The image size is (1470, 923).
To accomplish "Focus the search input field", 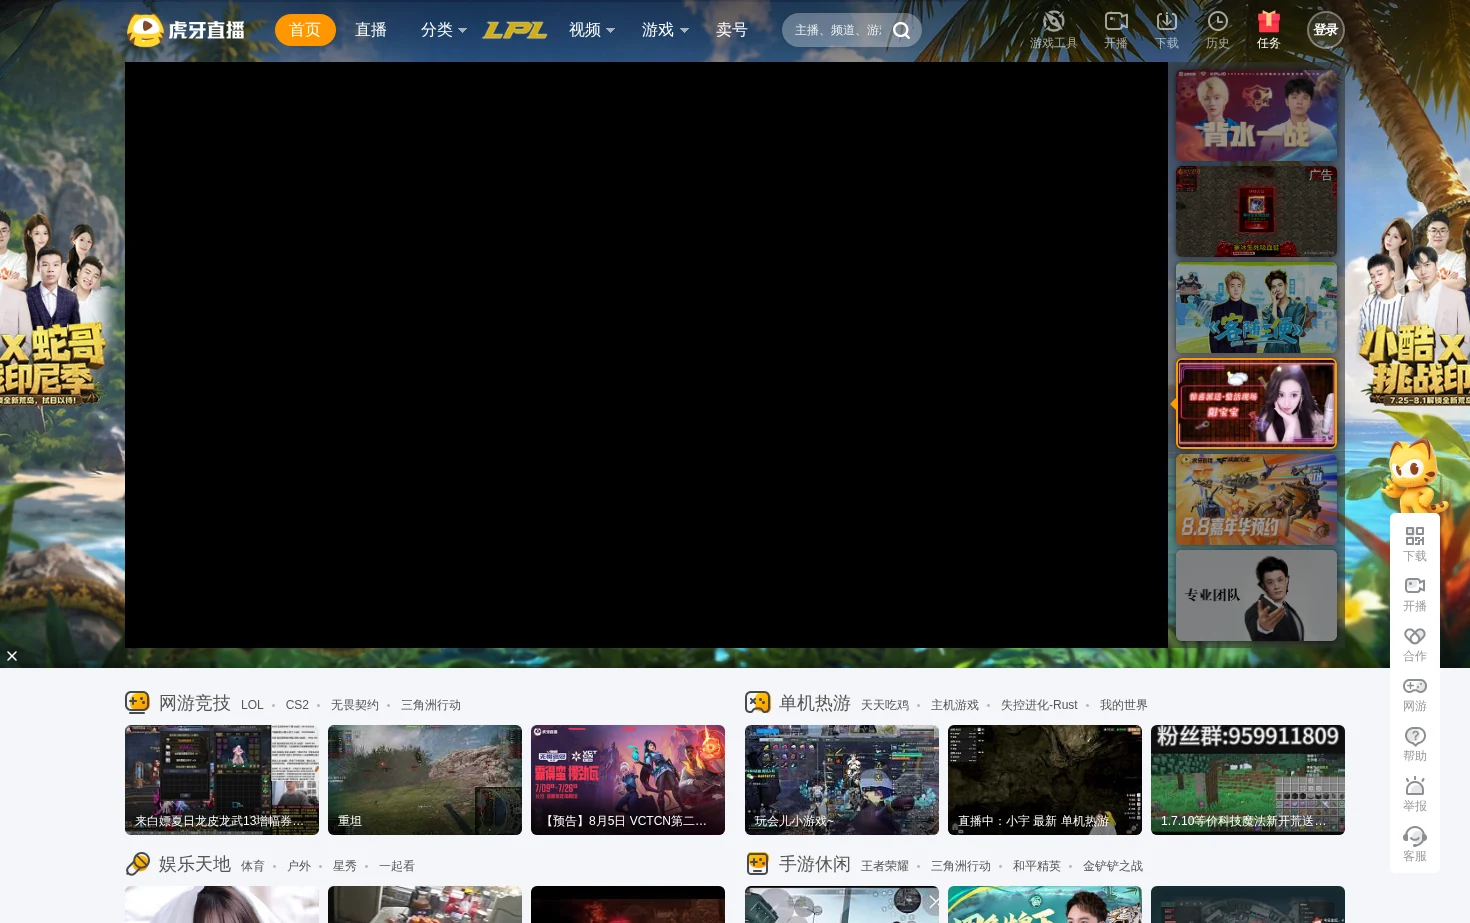I will click(x=838, y=30).
